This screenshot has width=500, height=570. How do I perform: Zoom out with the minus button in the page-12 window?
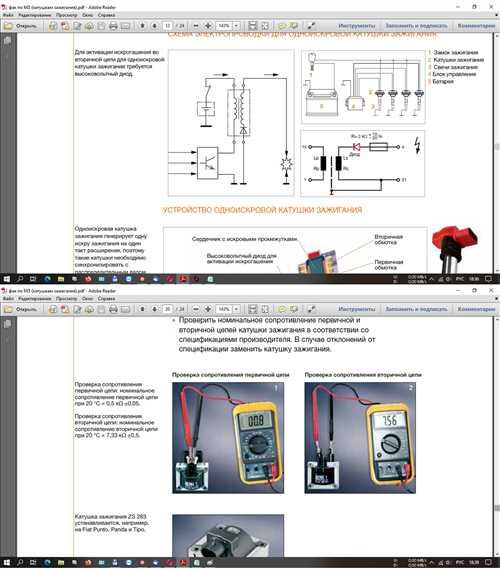click(x=196, y=26)
